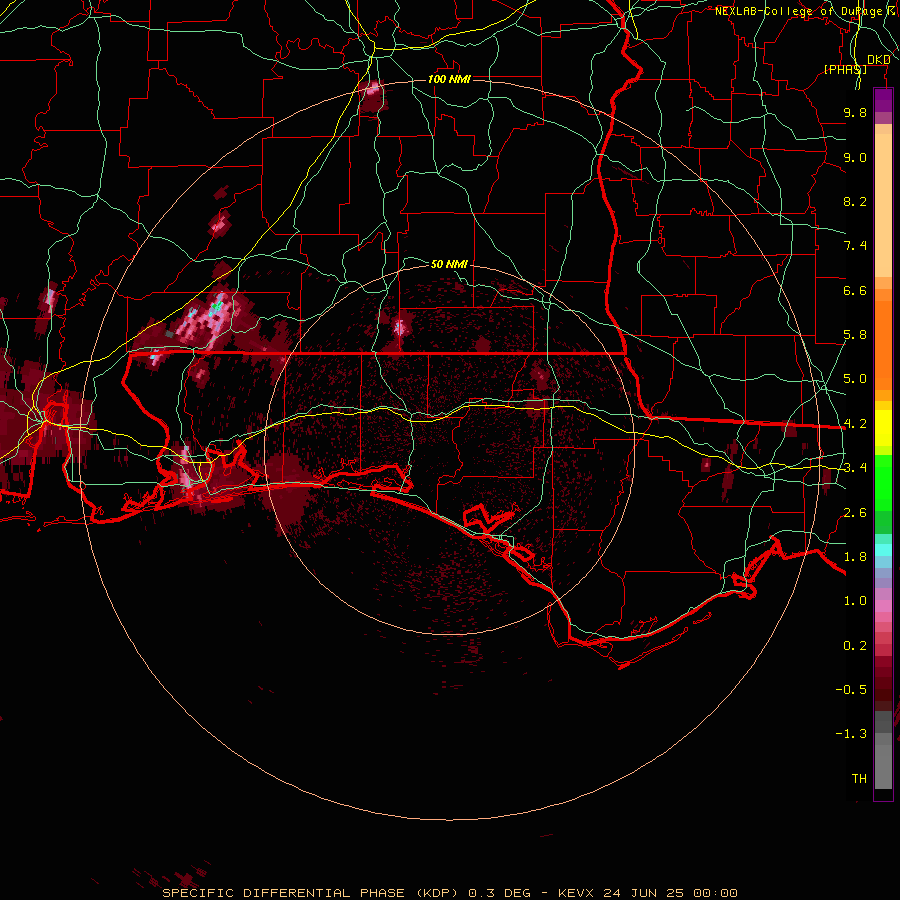Click the 0.2 scale value

855,646
